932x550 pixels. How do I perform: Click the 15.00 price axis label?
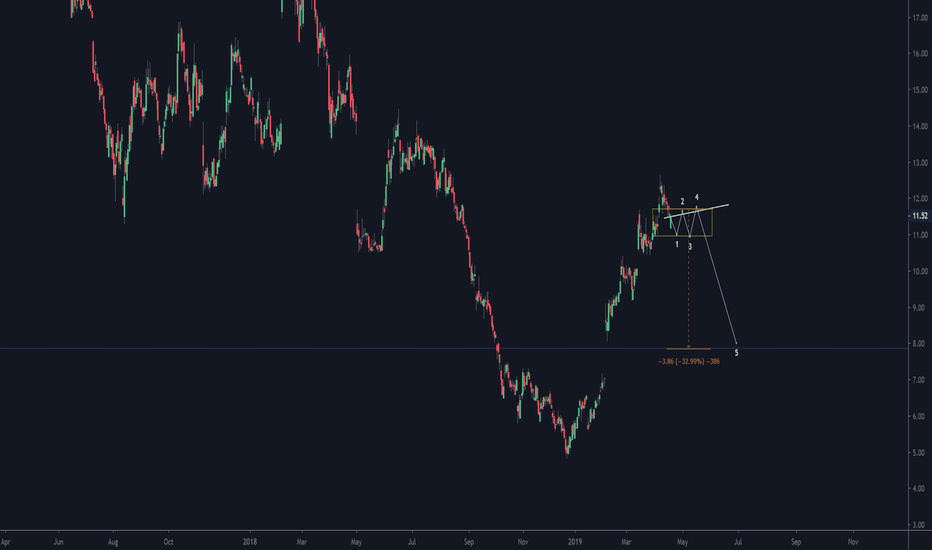(x=920, y=90)
